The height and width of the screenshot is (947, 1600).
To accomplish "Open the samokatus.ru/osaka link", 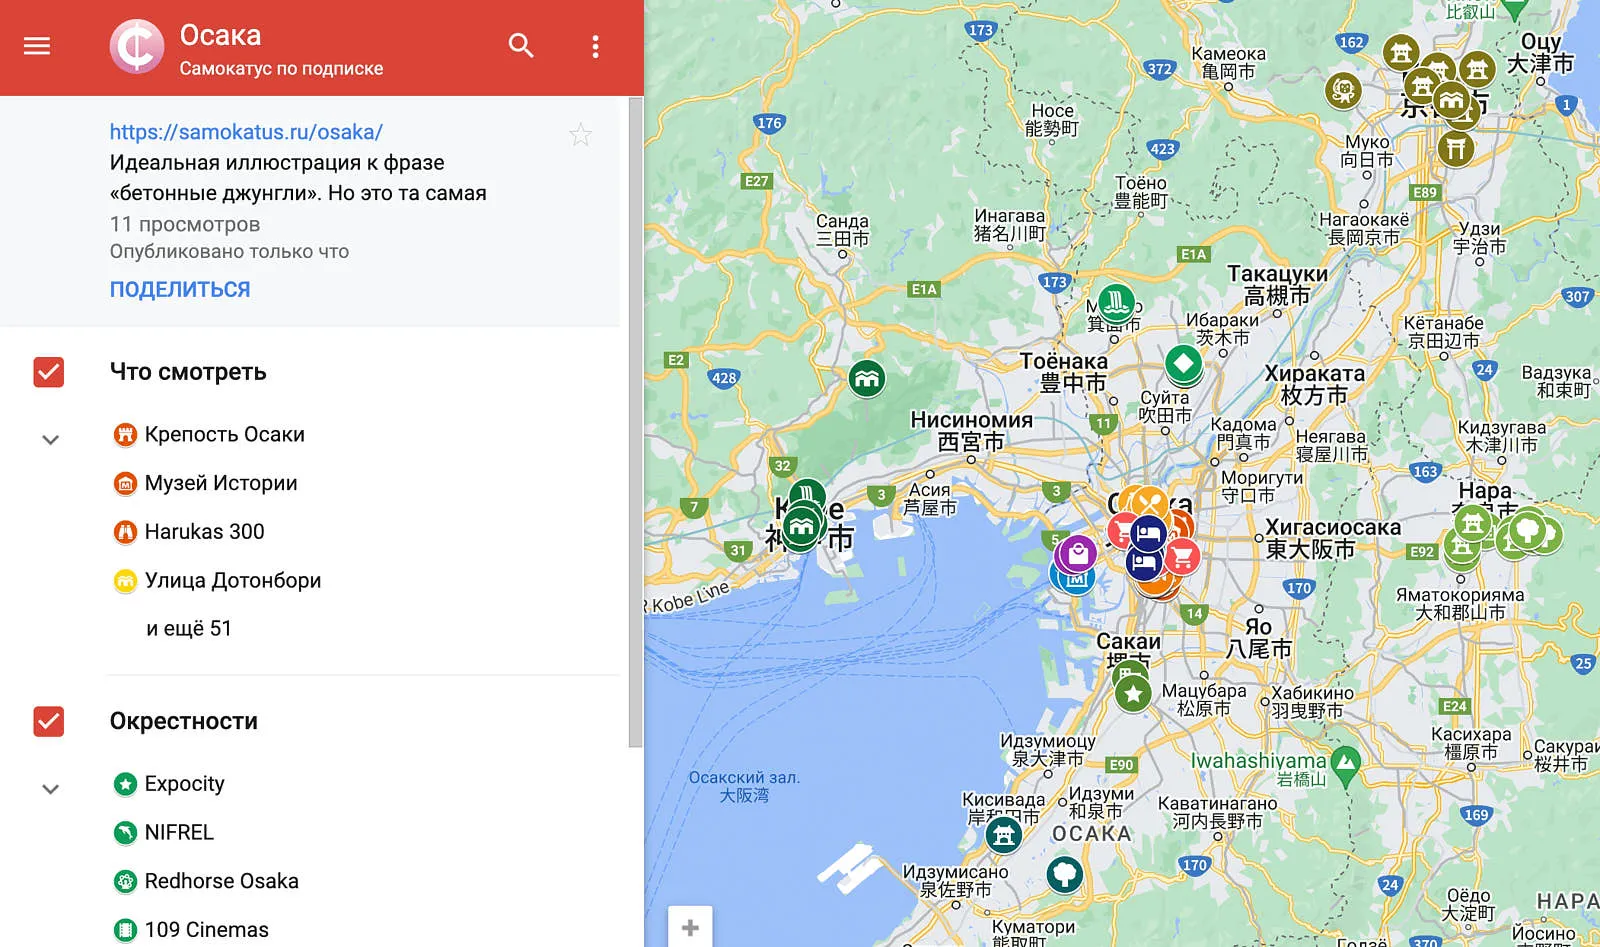I will tap(246, 131).
